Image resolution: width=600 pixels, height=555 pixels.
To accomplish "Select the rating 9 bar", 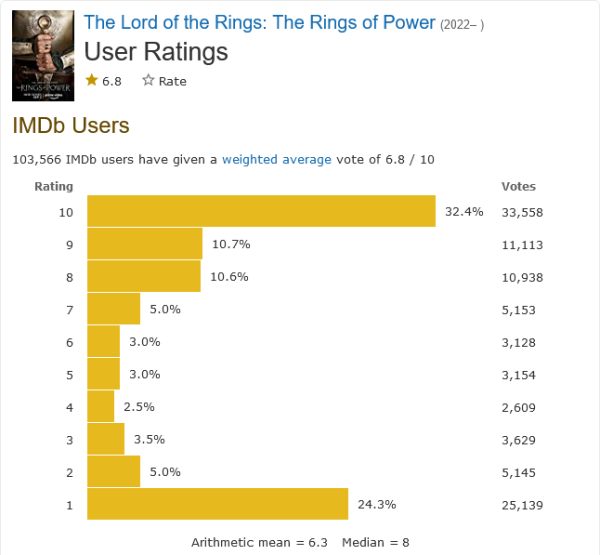I will pyautogui.click(x=145, y=244).
